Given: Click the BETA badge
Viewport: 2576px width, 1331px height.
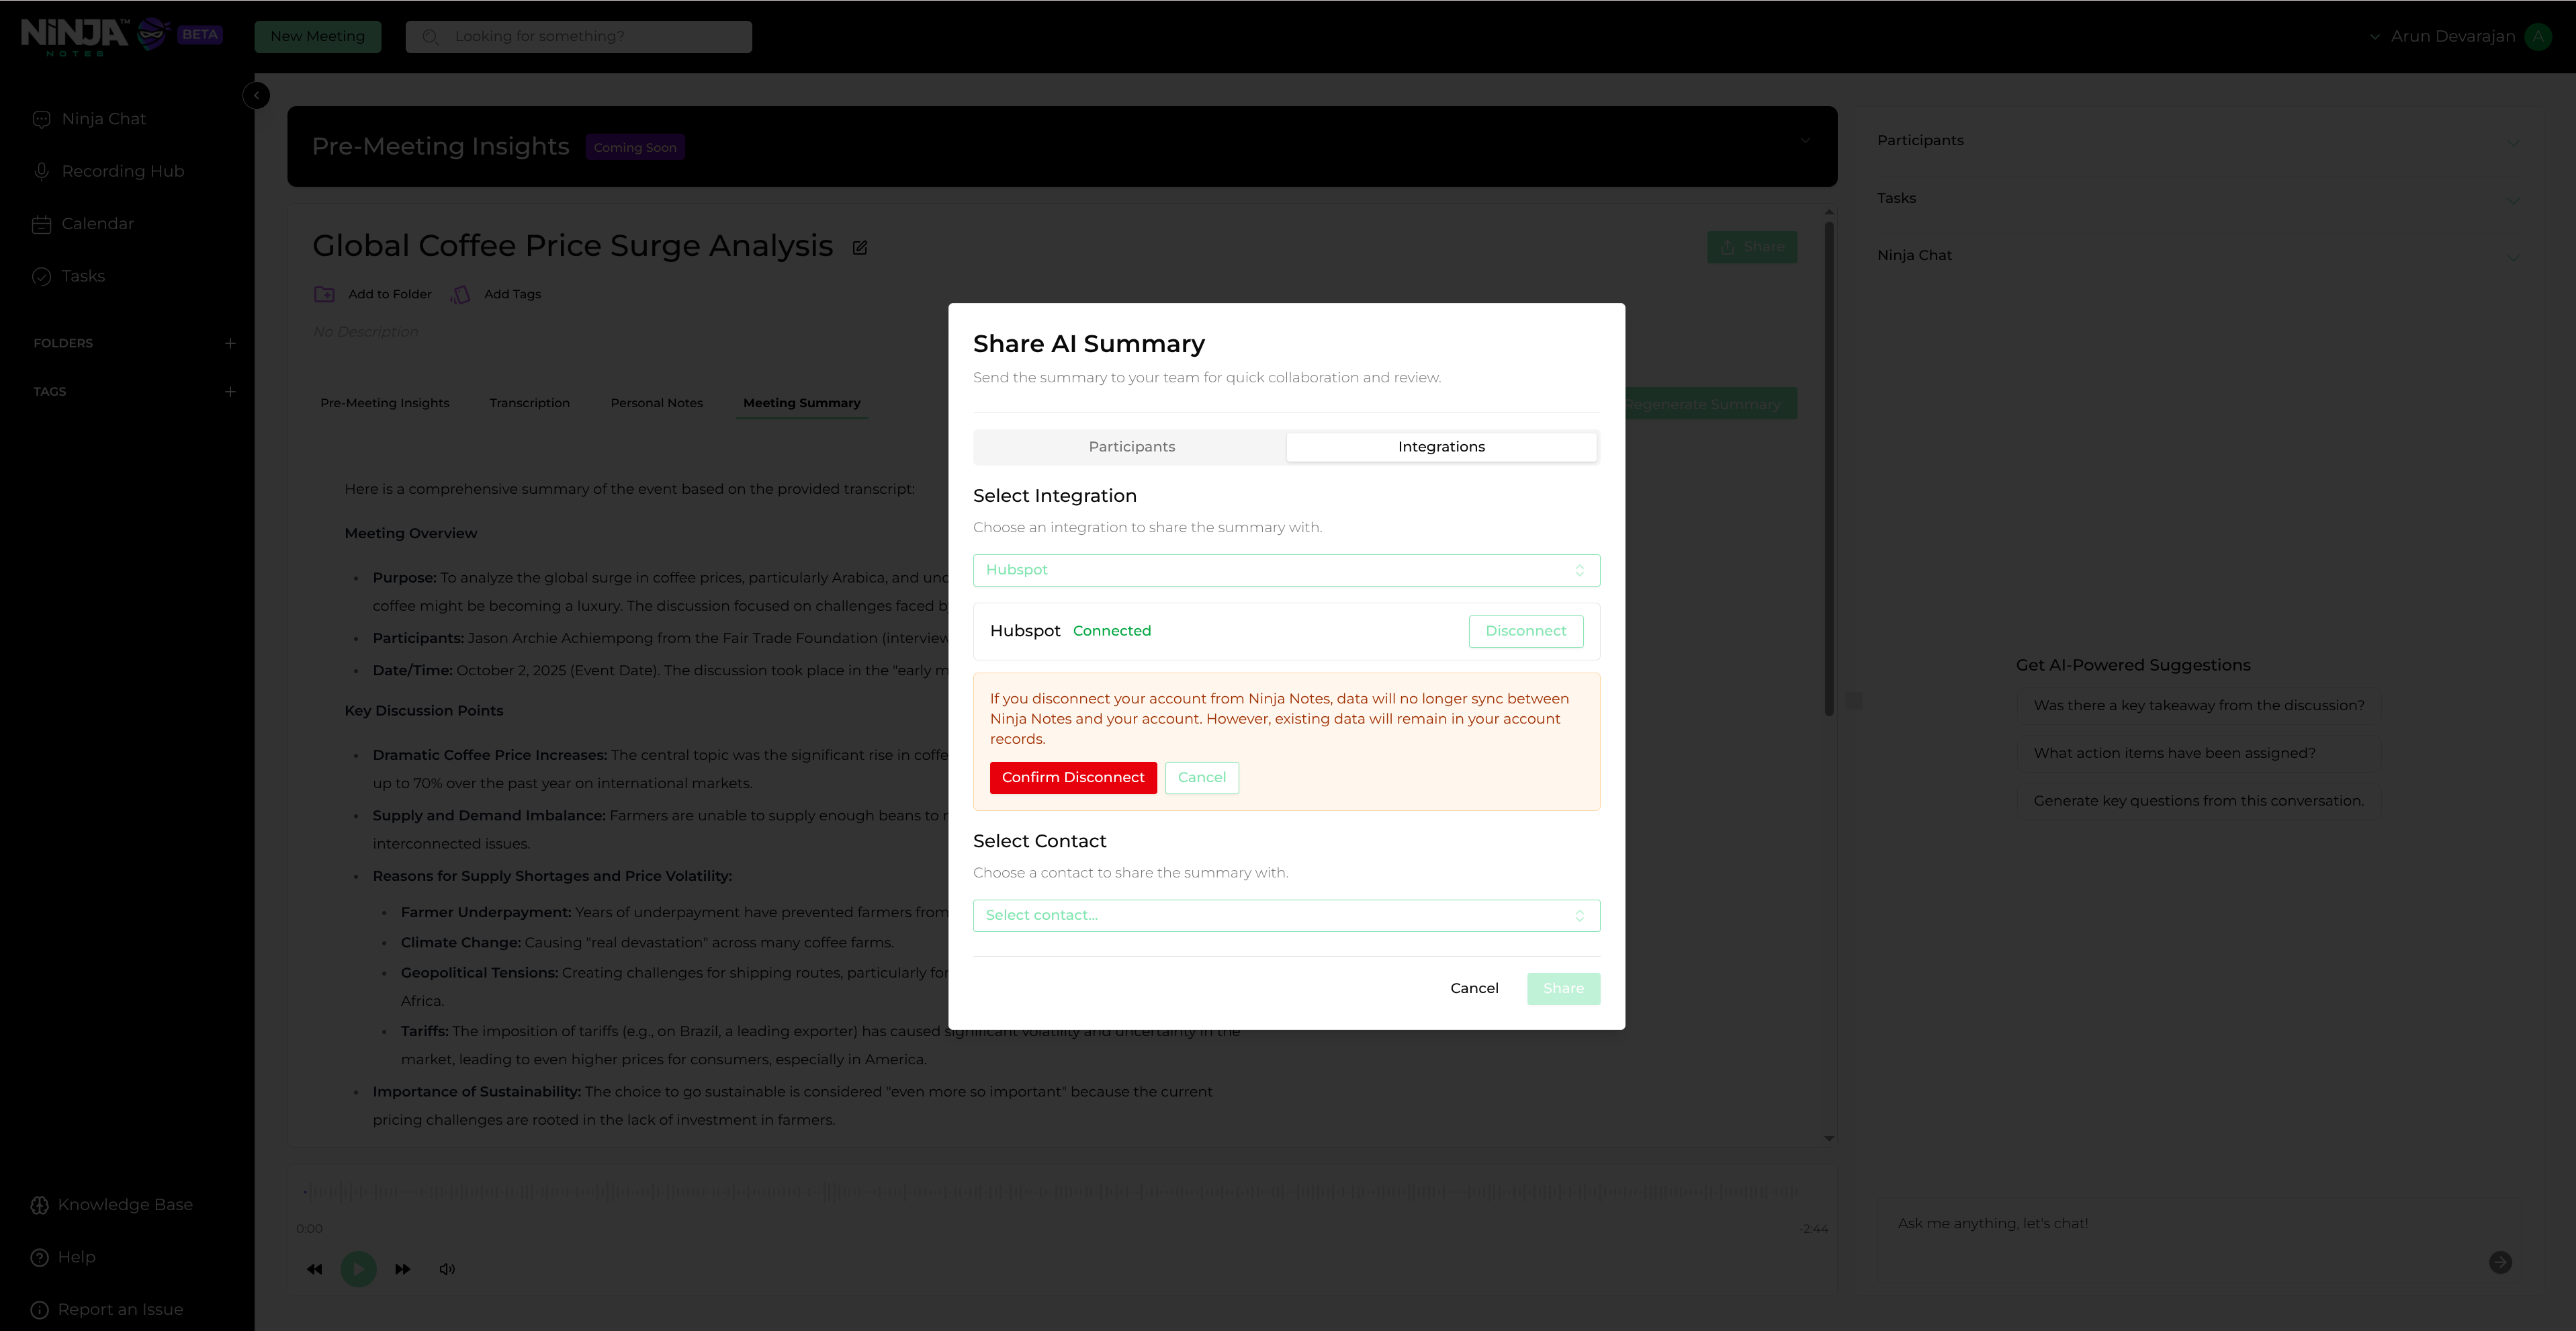Looking at the screenshot, I should 200,34.
